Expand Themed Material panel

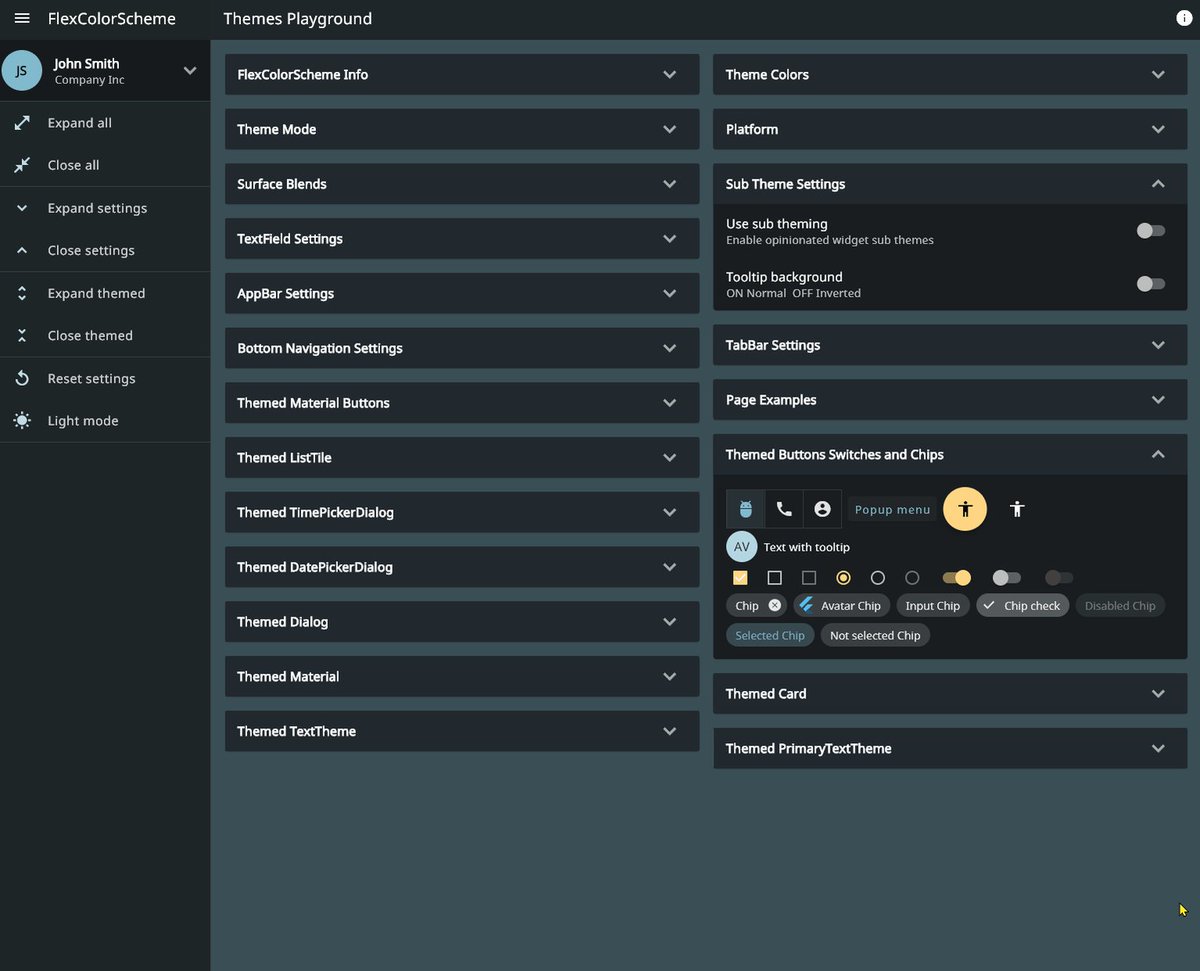(x=462, y=677)
